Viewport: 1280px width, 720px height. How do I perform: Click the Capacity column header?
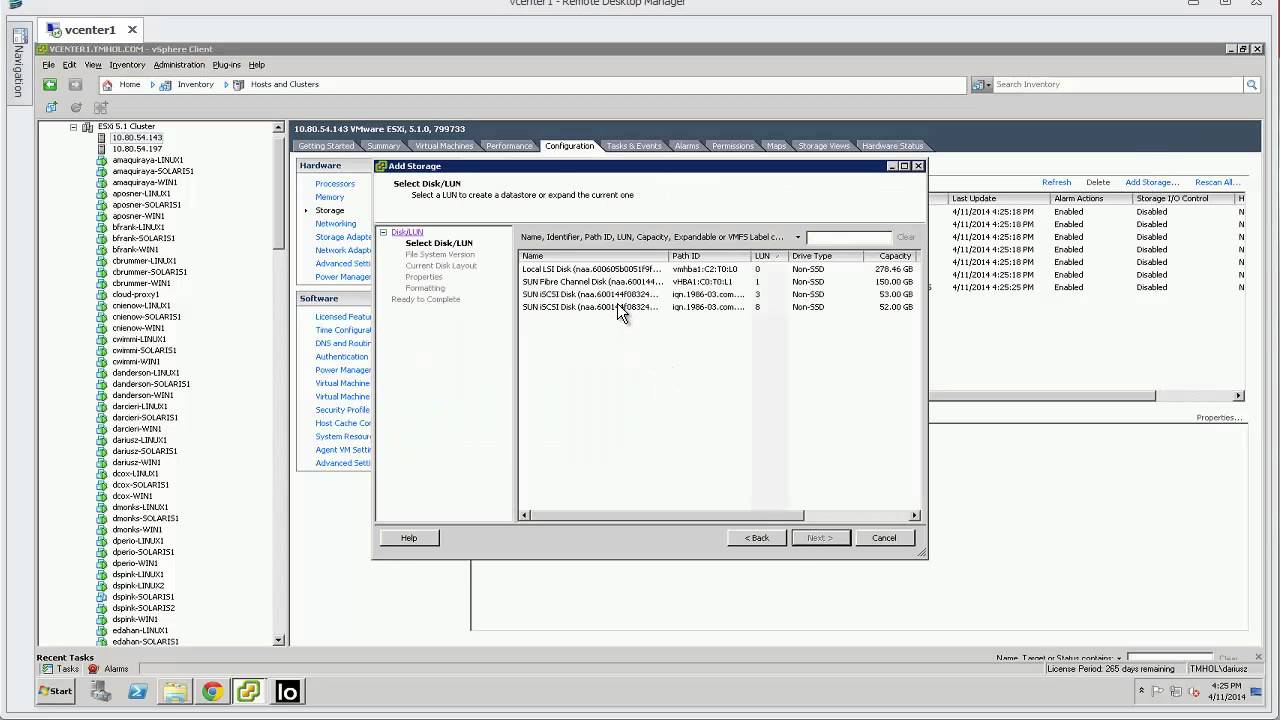point(890,256)
